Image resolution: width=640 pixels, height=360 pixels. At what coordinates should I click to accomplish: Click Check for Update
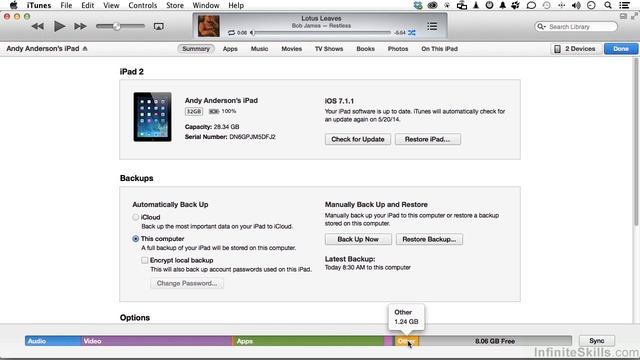point(358,139)
